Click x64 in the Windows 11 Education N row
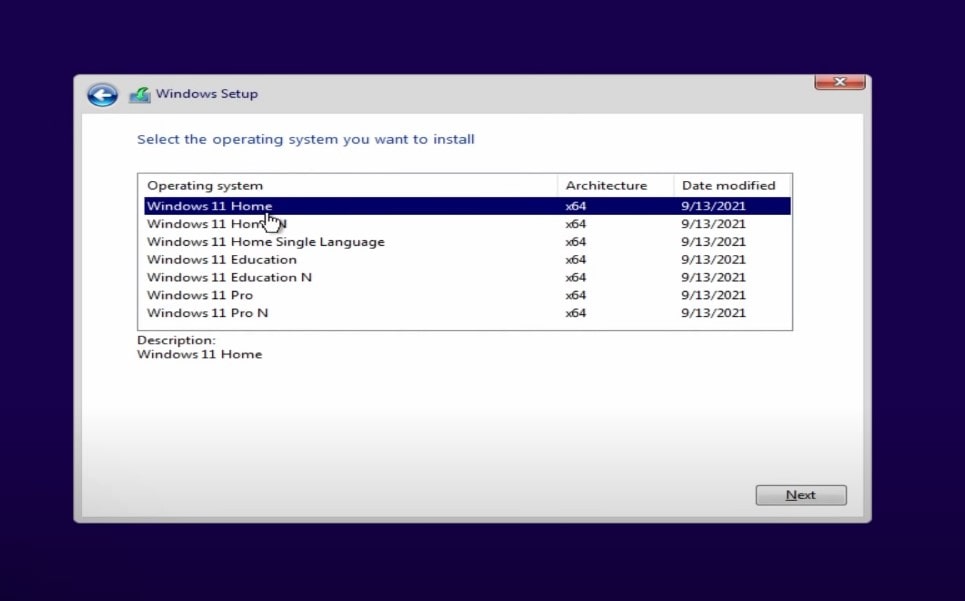 coord(575,277)
